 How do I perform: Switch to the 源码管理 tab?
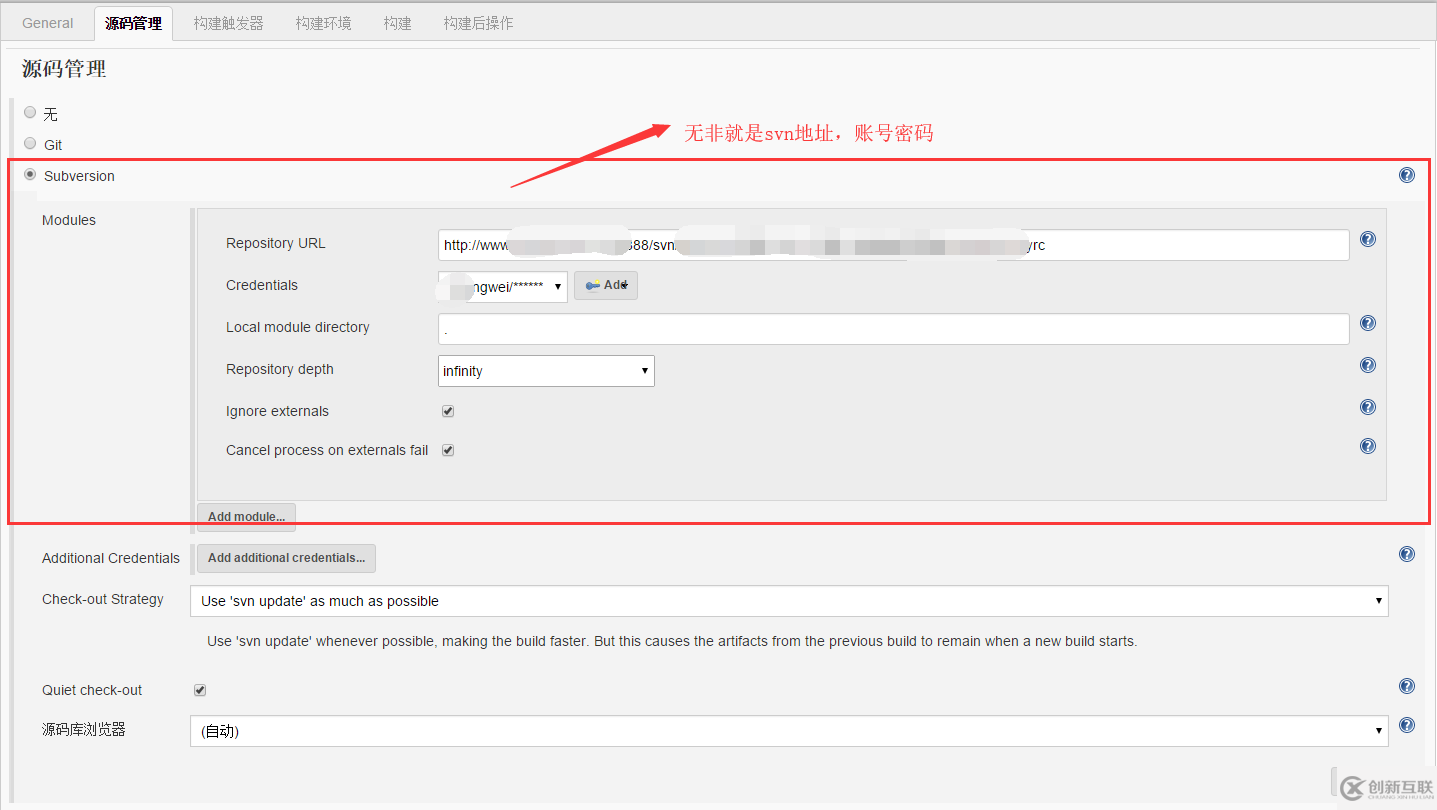pyautogui.click(x=133, y=23)
